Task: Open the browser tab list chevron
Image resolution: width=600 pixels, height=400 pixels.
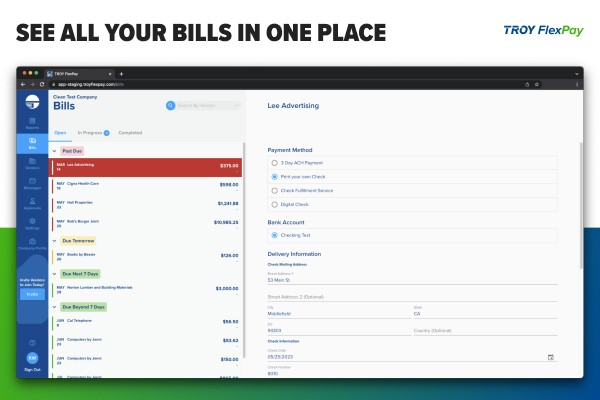Action: (577, 74)
